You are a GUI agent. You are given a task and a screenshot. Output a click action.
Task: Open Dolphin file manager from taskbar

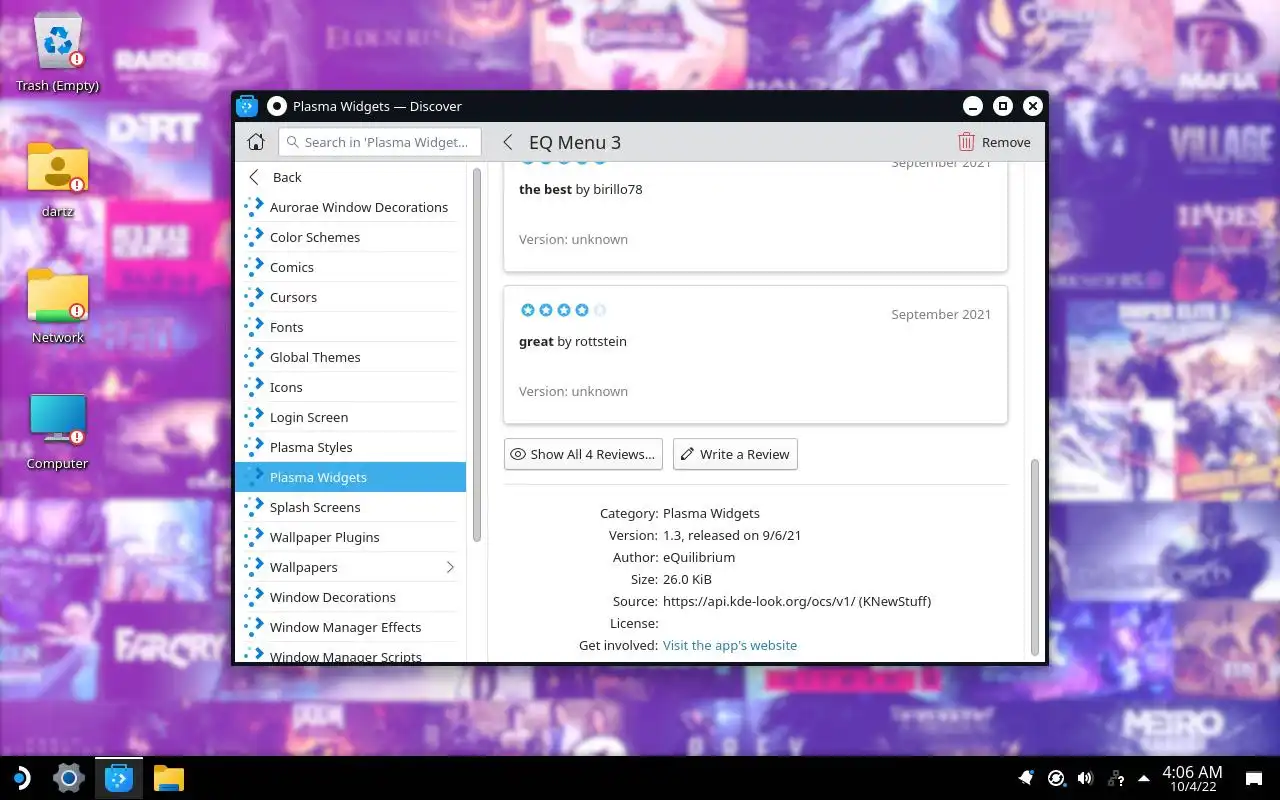[x=169, y=777]
